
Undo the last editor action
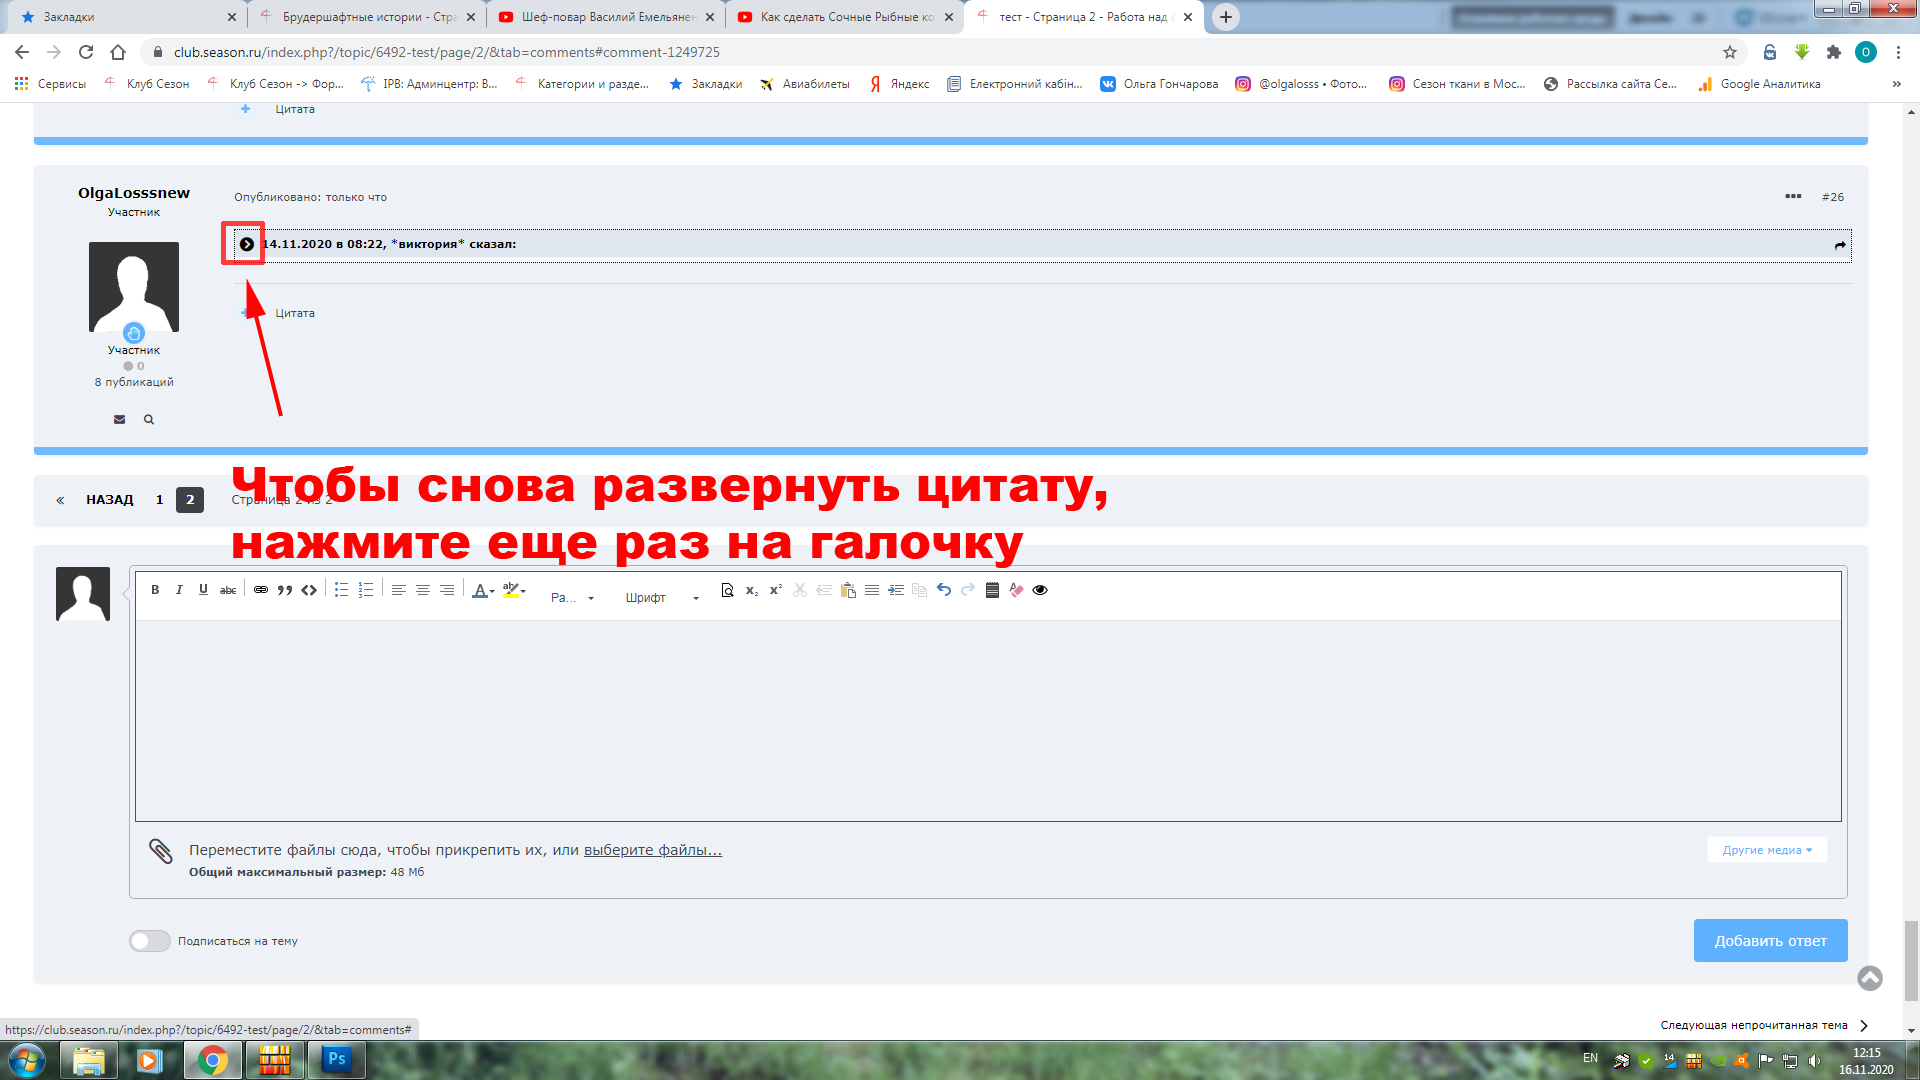coord(944,590)
